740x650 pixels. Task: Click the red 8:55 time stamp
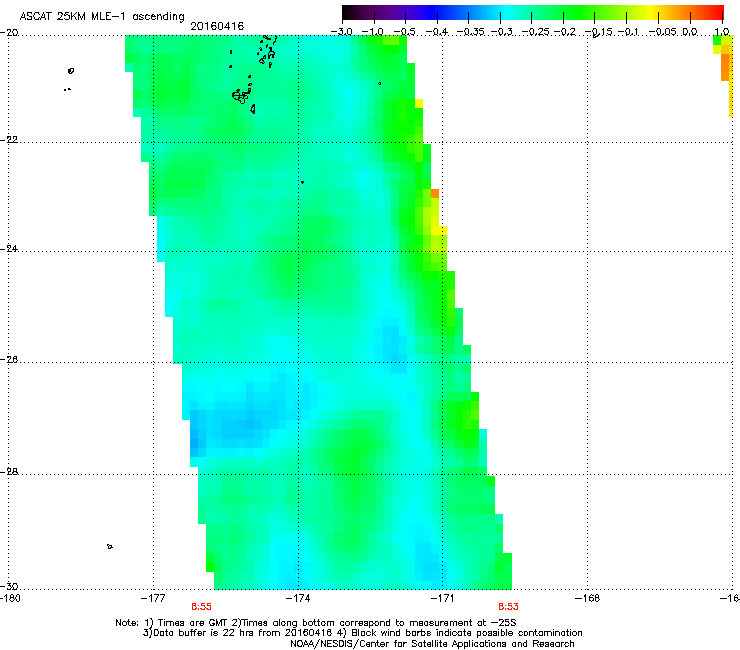pyautogui.click(x=201, y=607)
